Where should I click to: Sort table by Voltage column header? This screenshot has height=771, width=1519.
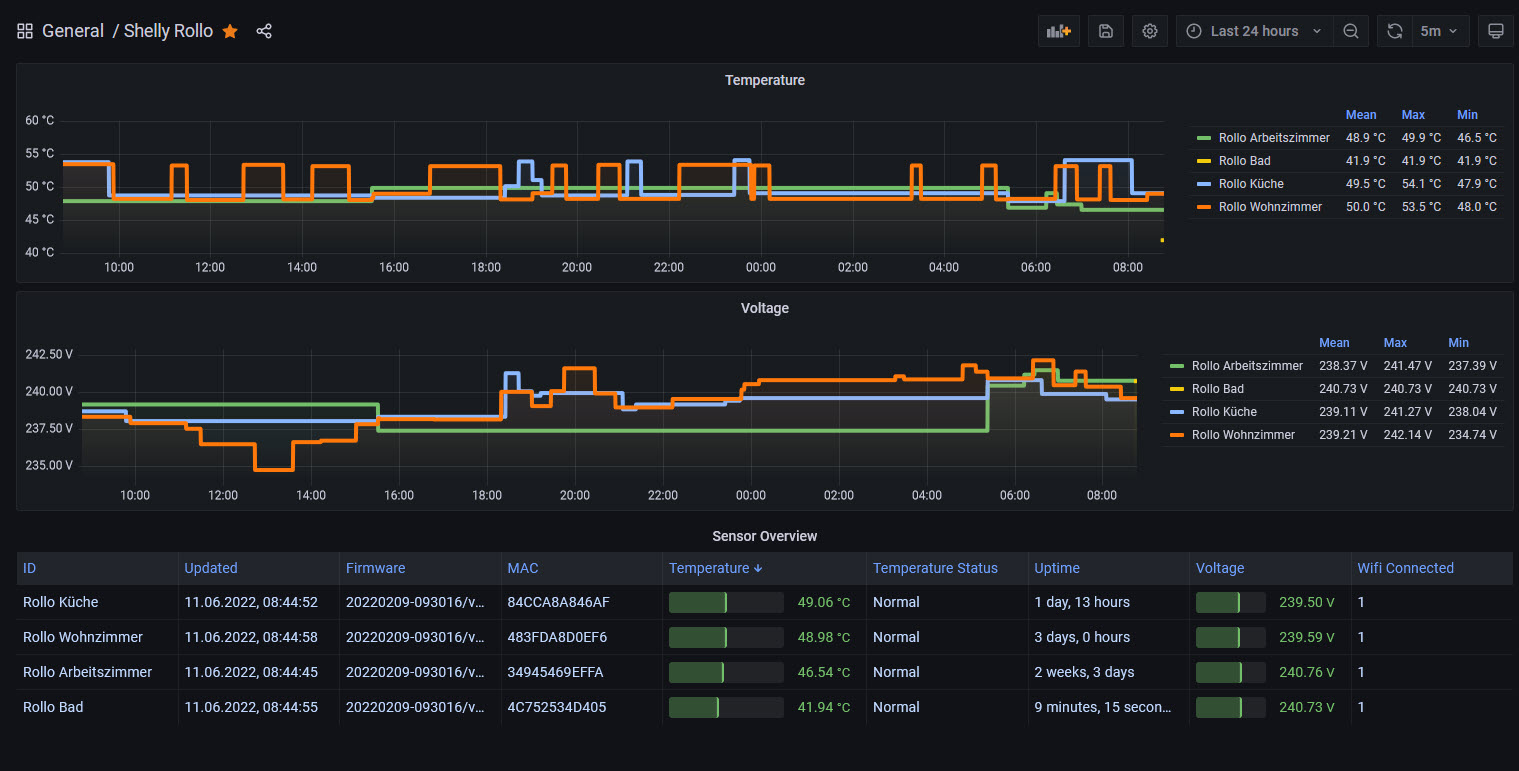(x=1220, y=568)
